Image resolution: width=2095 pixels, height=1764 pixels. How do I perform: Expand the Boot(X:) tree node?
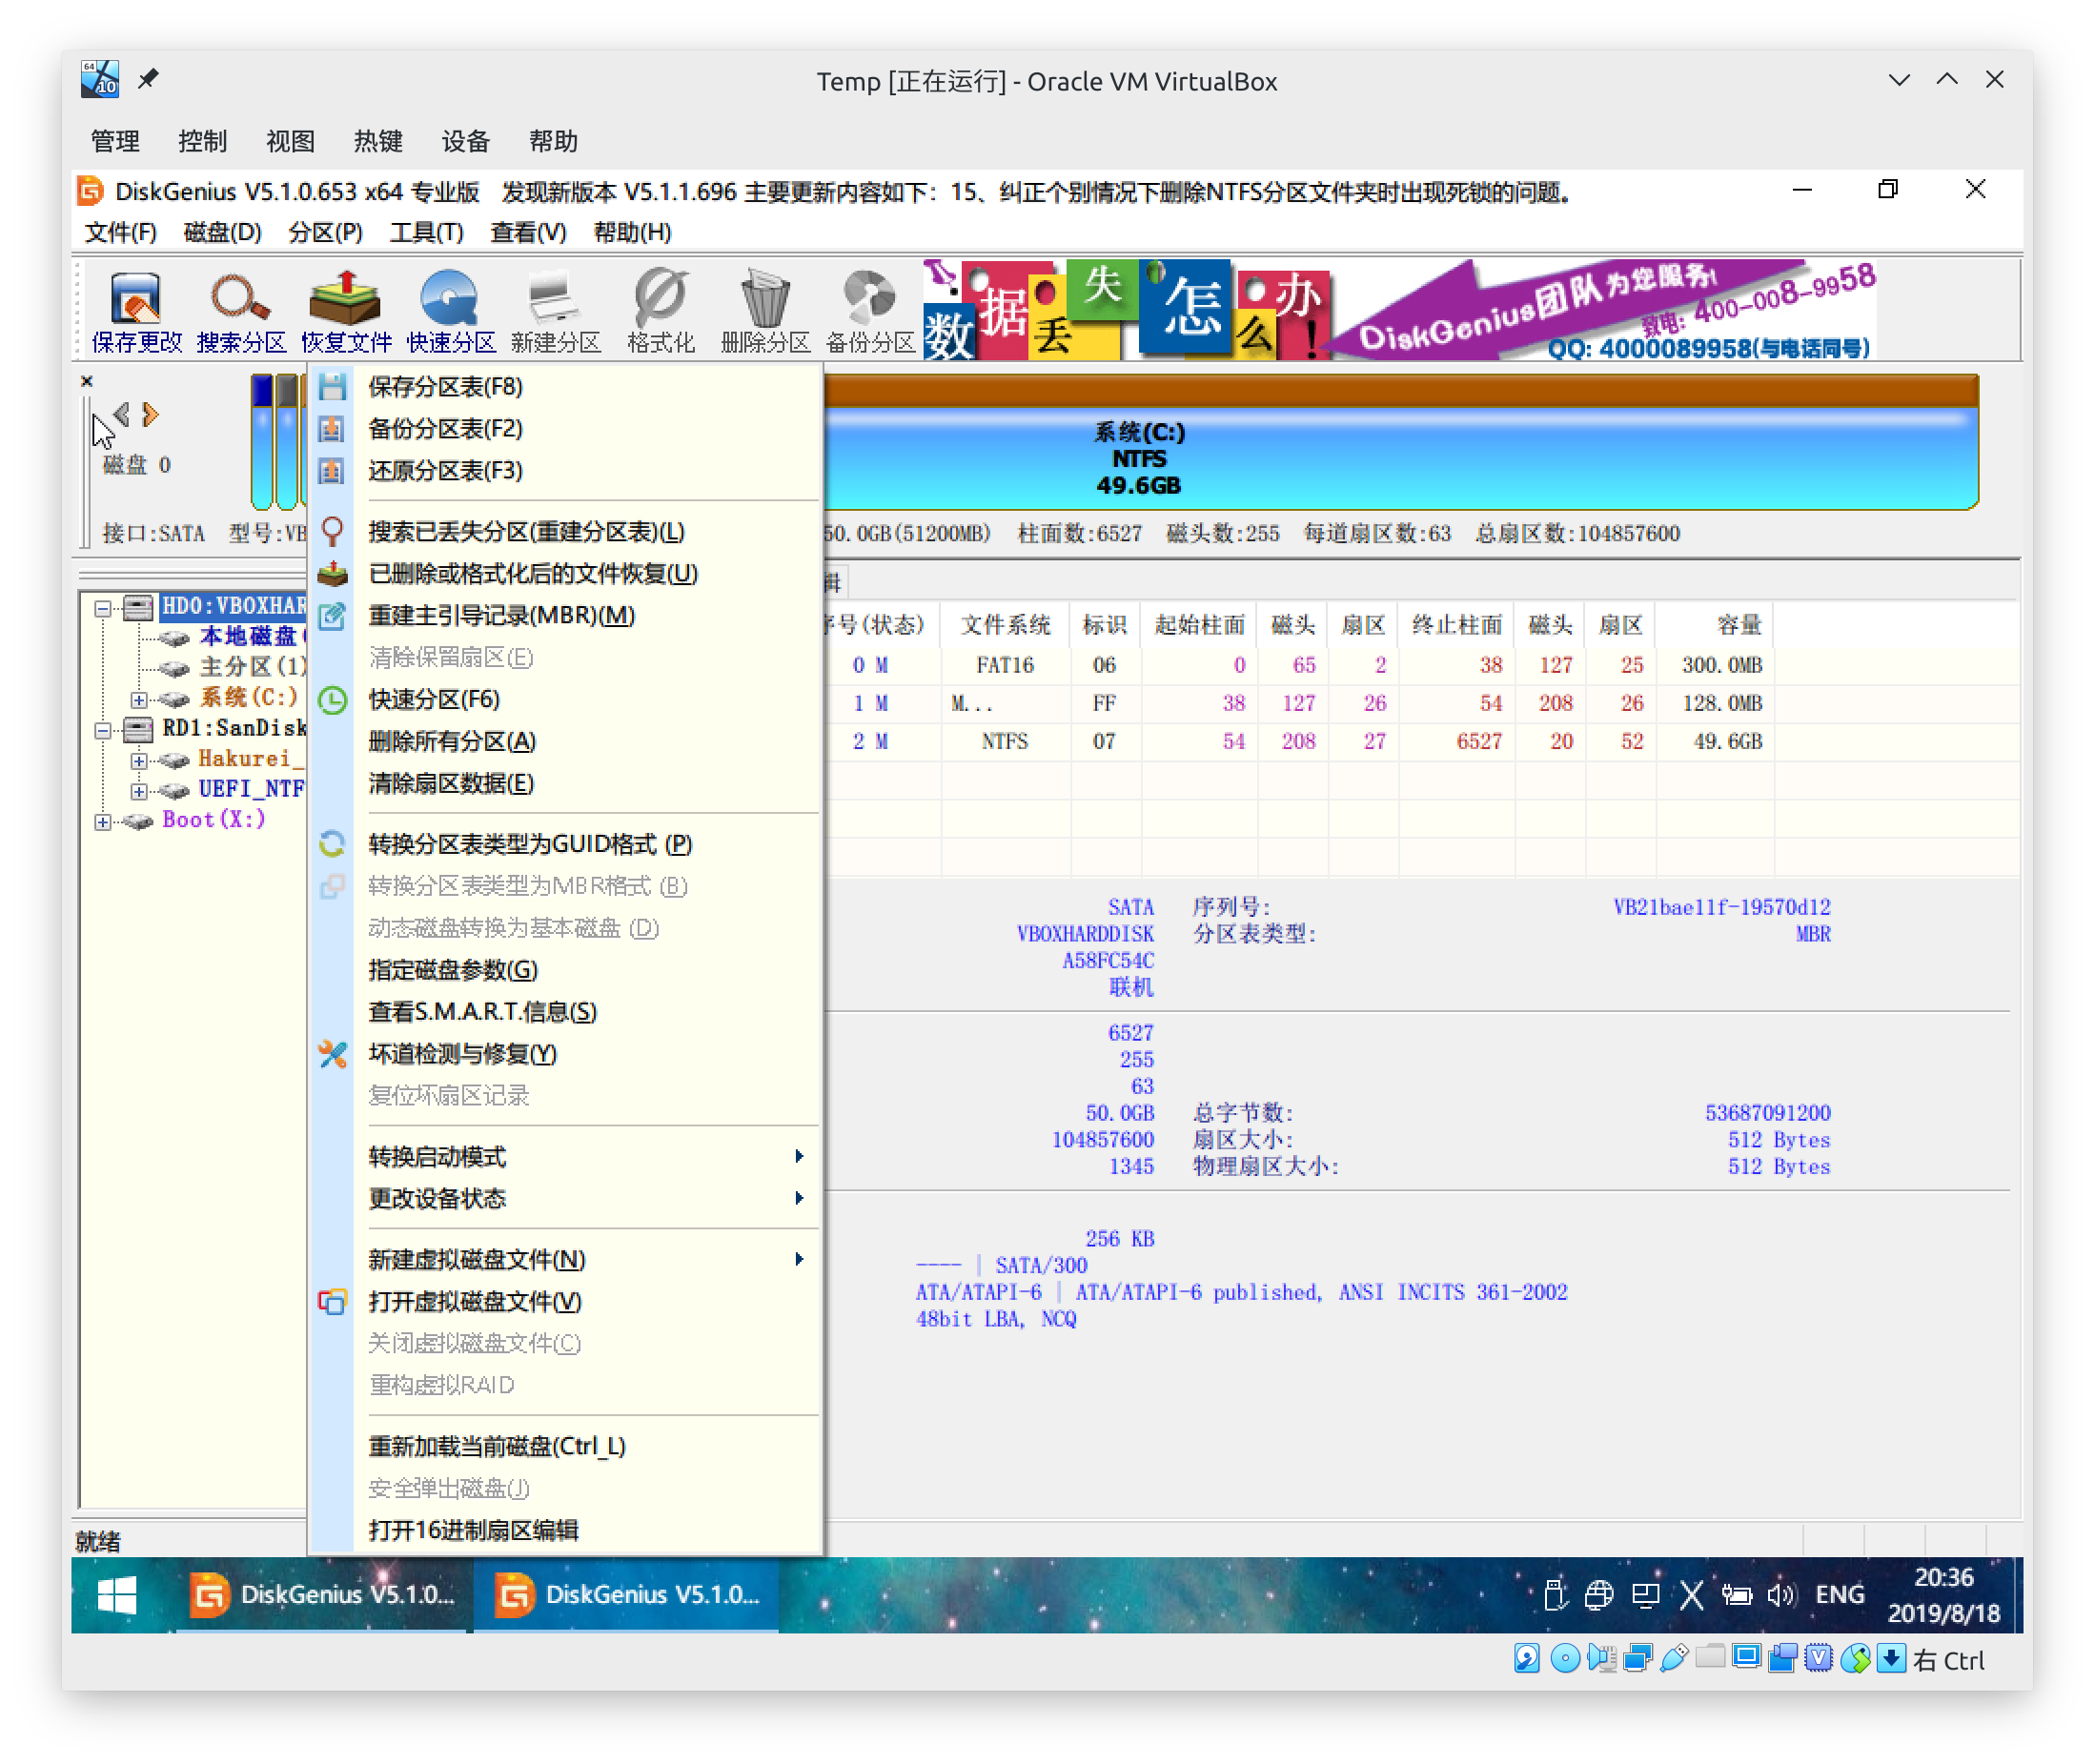[103, 821]
